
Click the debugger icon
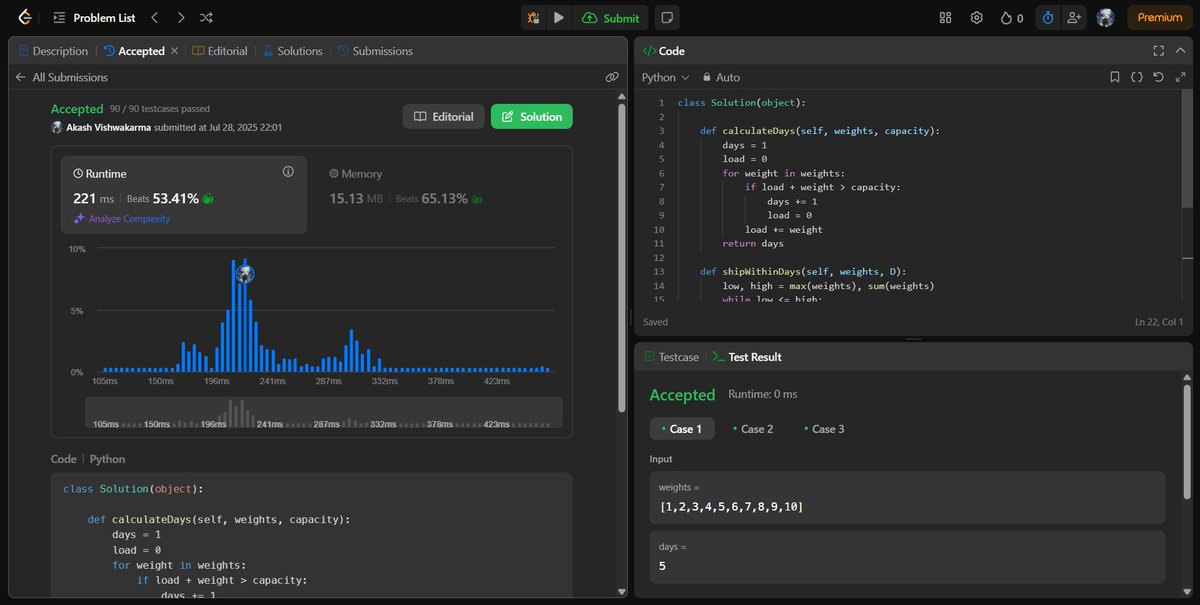tap(534, 18)
